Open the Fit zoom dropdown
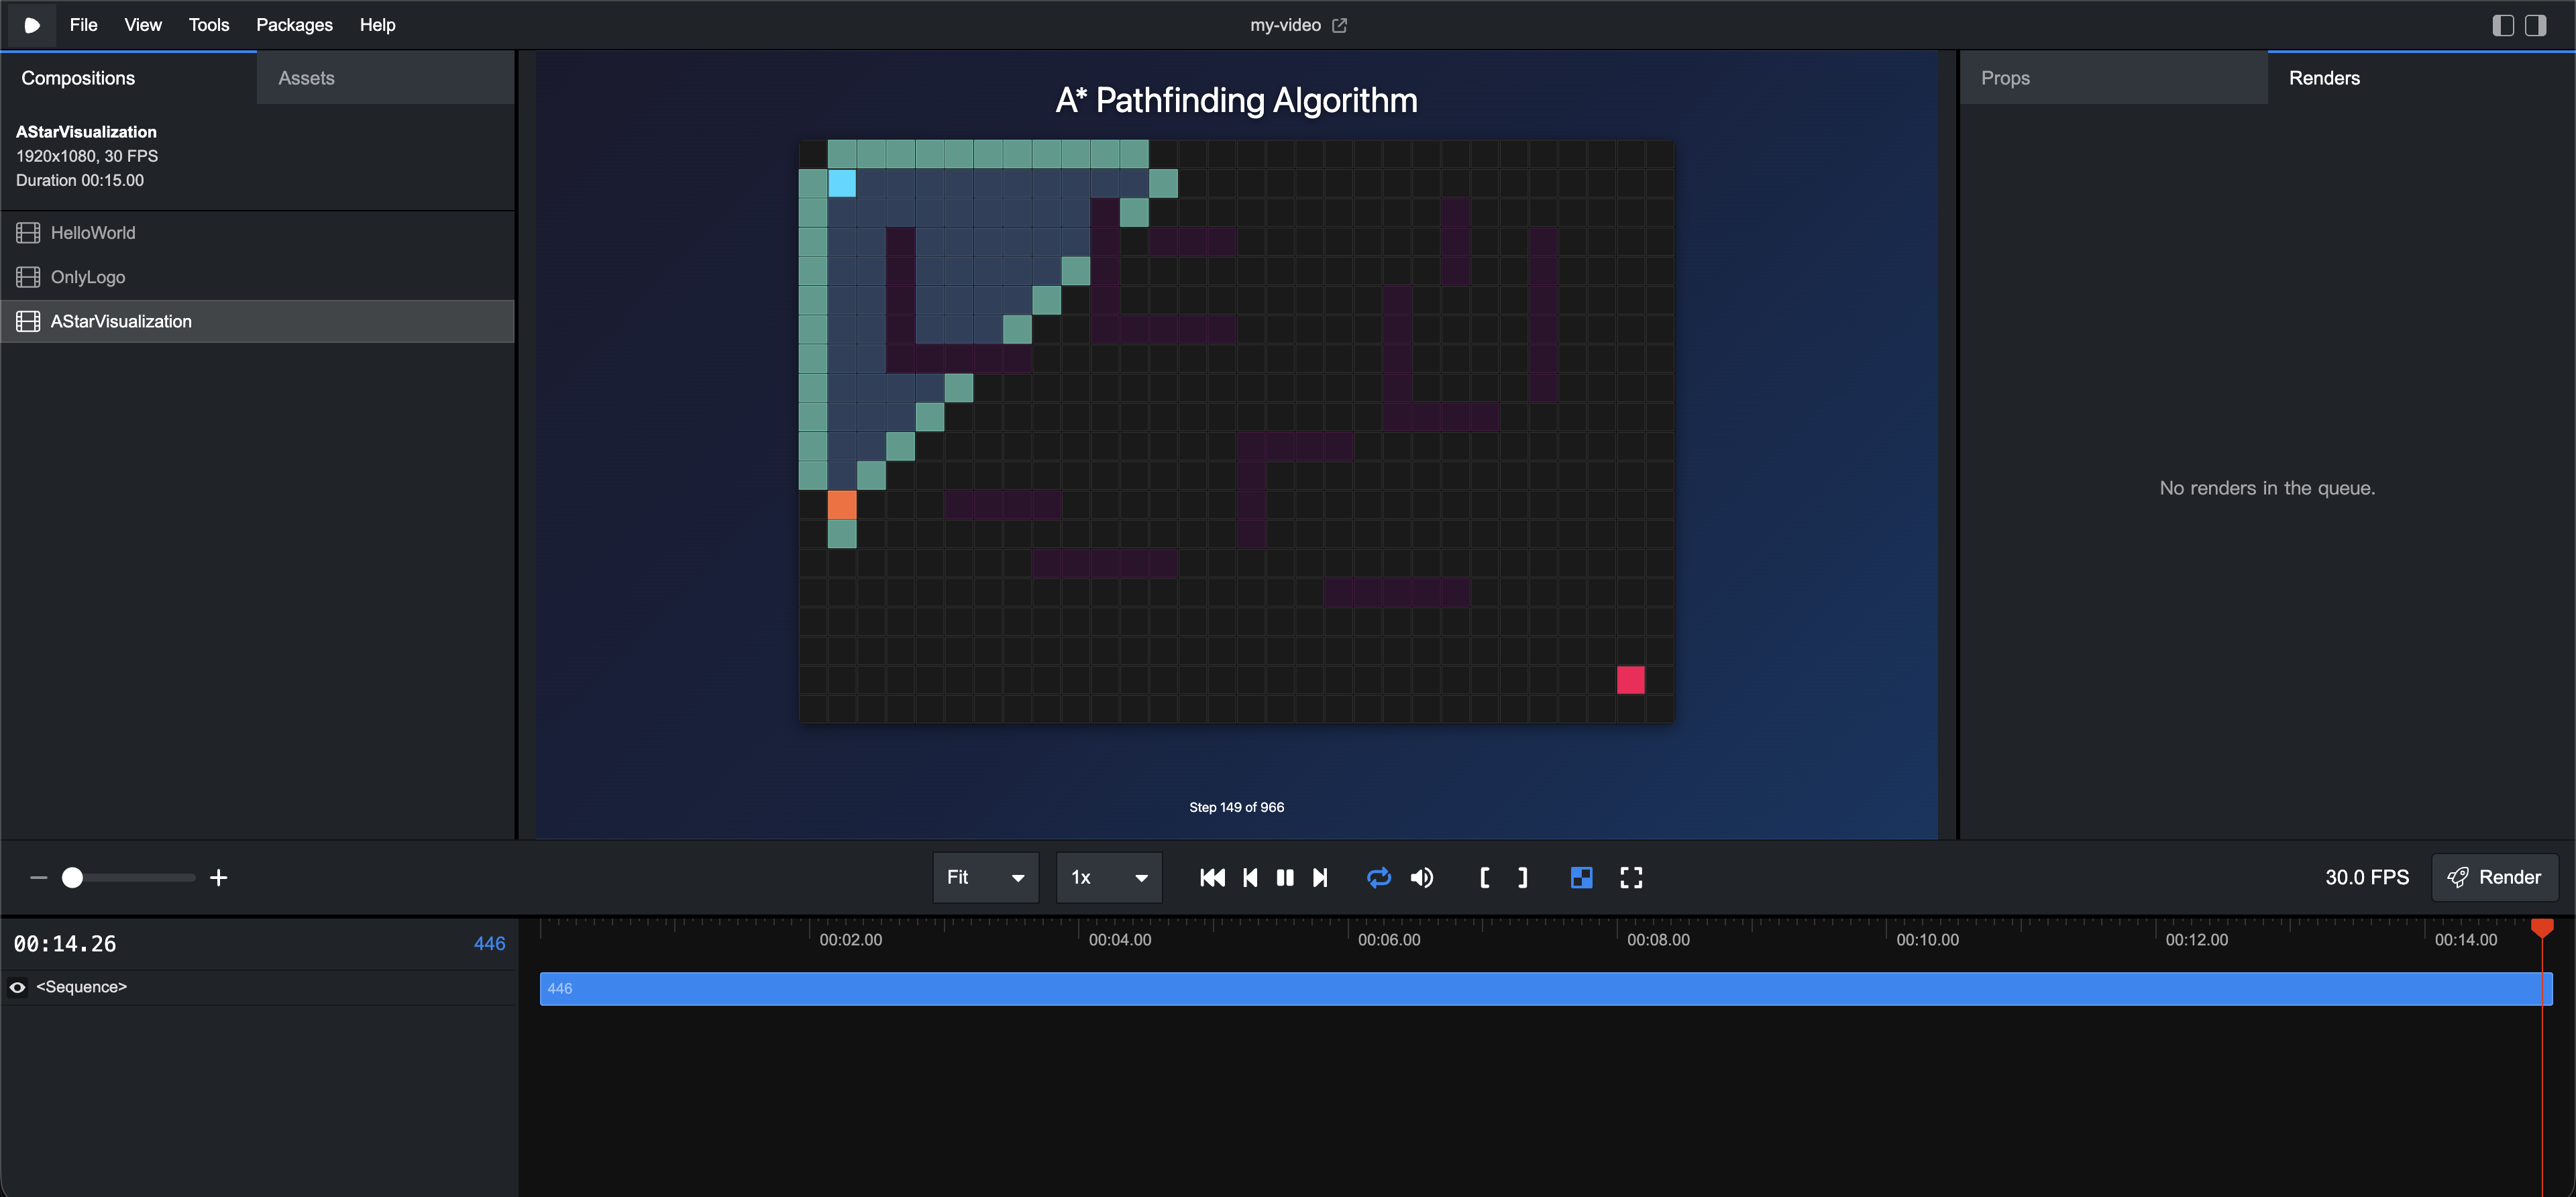The height and width of the screenshot is (1197, 2576). click(x=985, y=877)
